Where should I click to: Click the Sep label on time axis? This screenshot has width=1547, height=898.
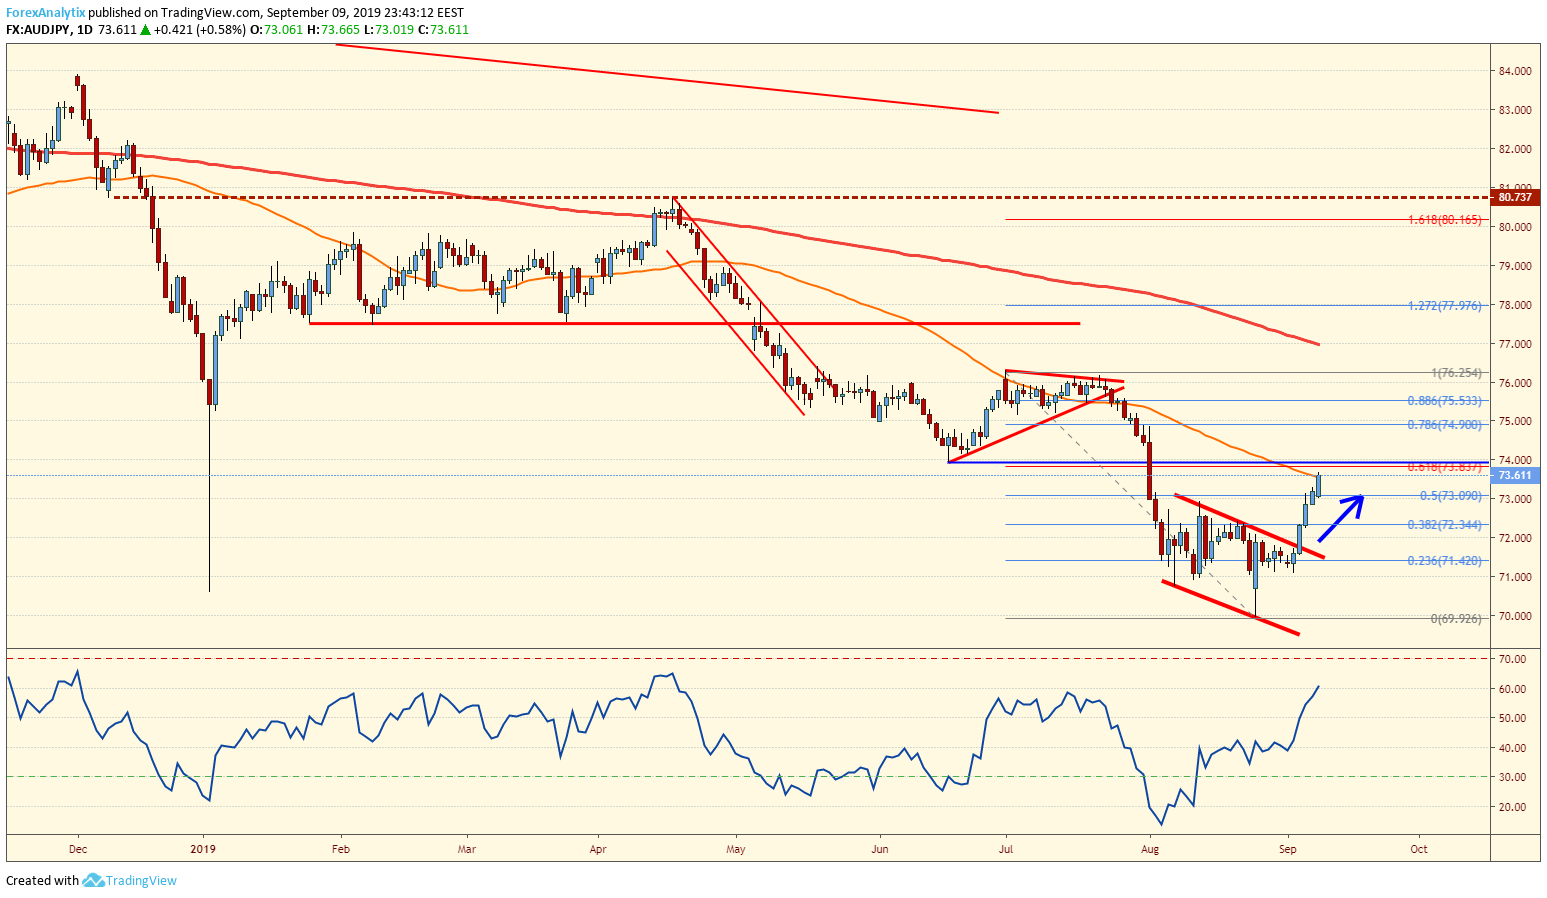pyautogui.click(x=1288, y=849)
